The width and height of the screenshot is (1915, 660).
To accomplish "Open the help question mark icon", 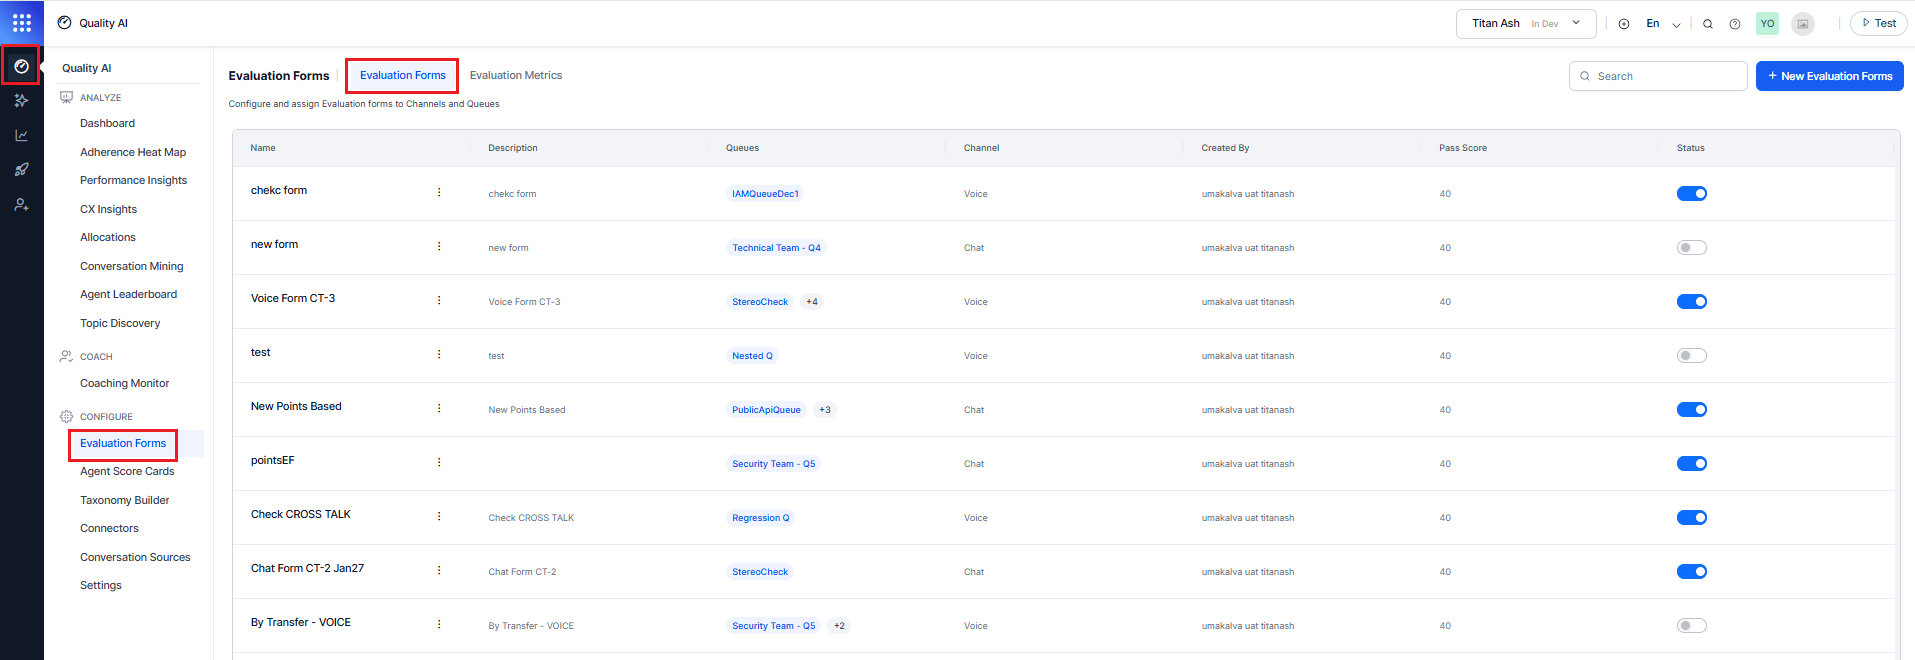I will (1735, 24).
